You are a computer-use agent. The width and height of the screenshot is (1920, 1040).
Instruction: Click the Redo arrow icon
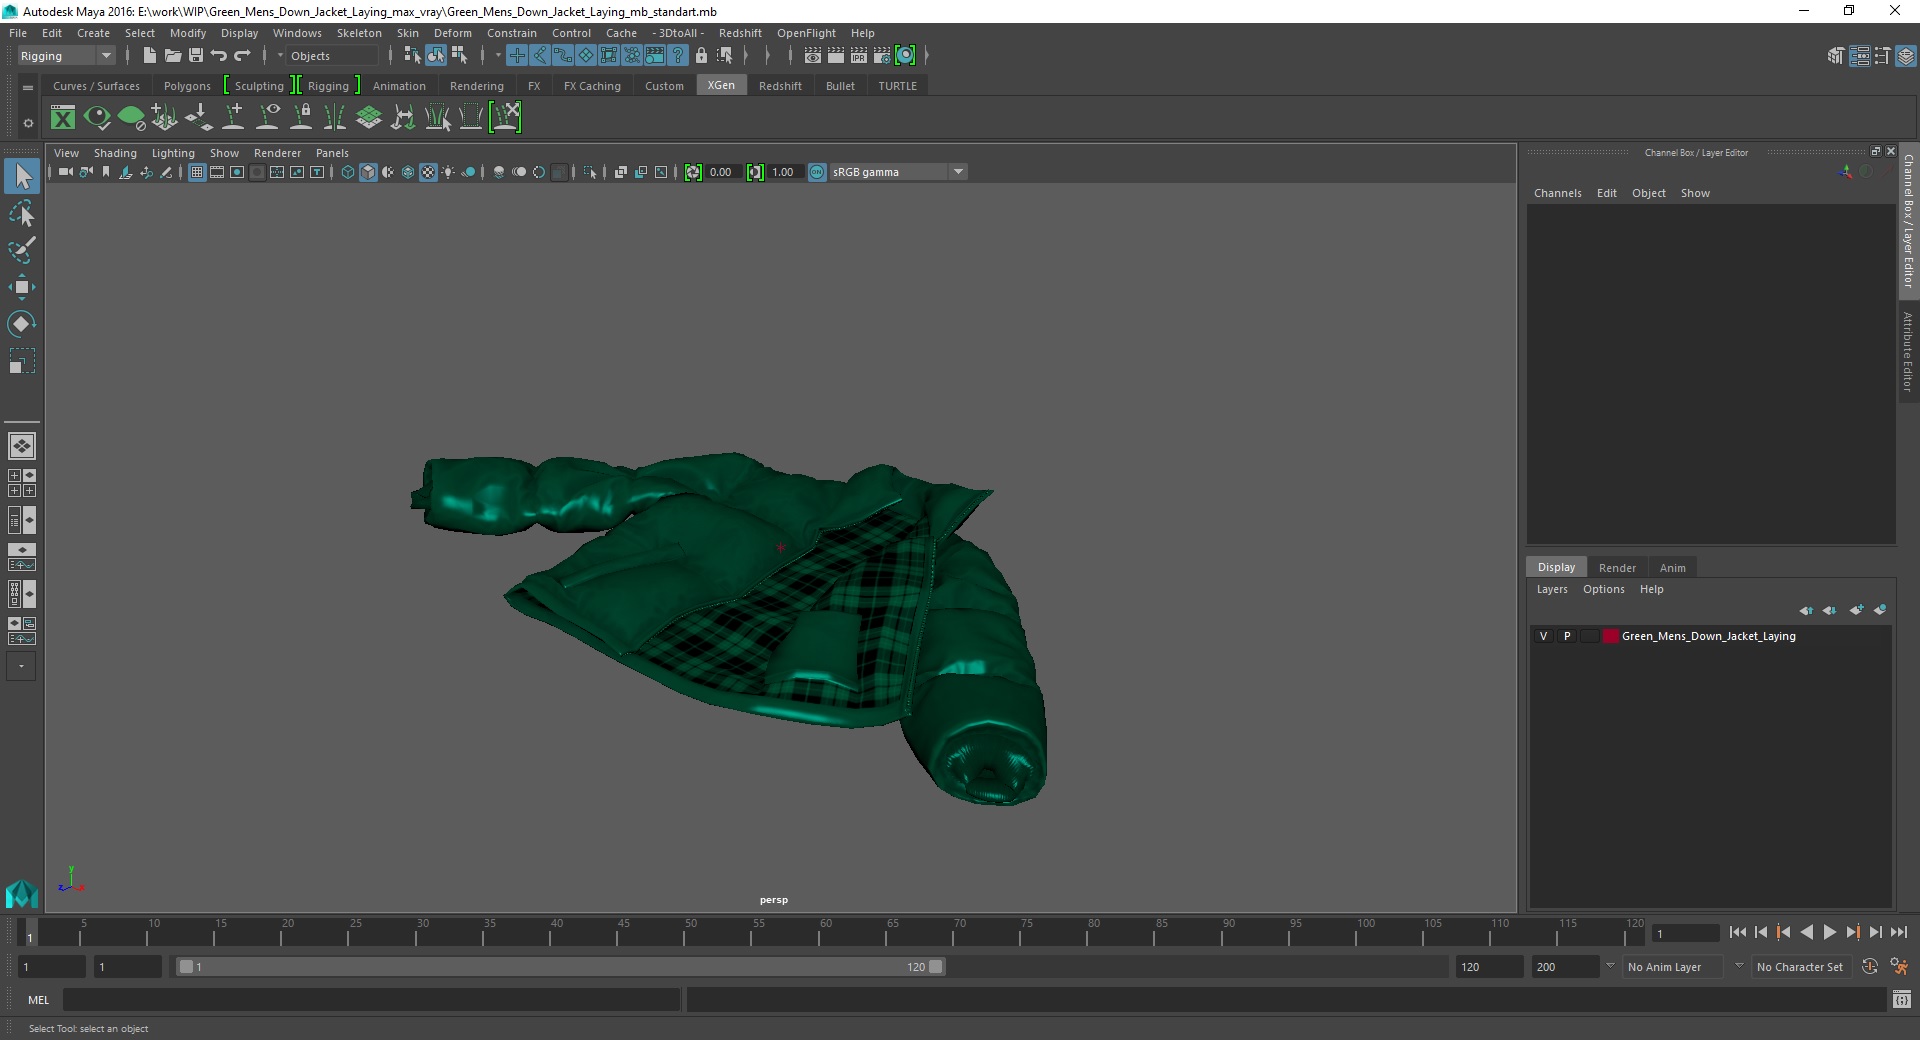(x=242, y=56)
